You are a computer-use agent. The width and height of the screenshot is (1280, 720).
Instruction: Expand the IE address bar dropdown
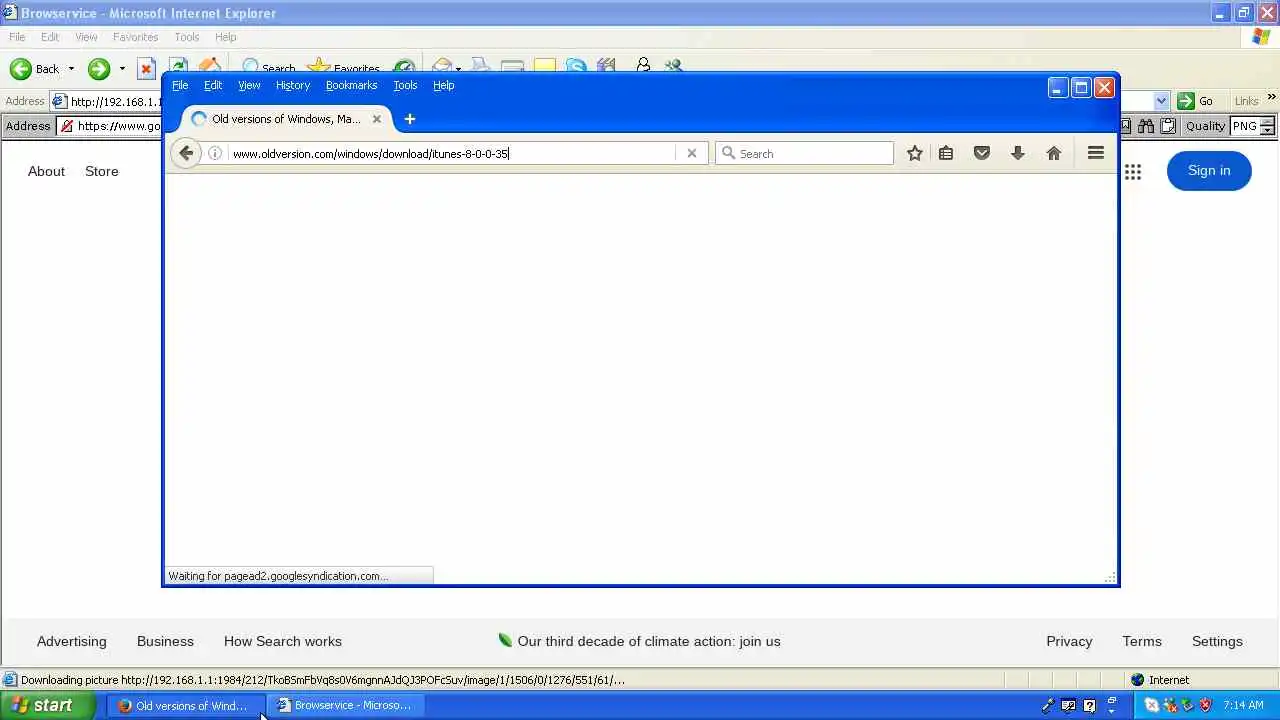(x=1161, y=101)
